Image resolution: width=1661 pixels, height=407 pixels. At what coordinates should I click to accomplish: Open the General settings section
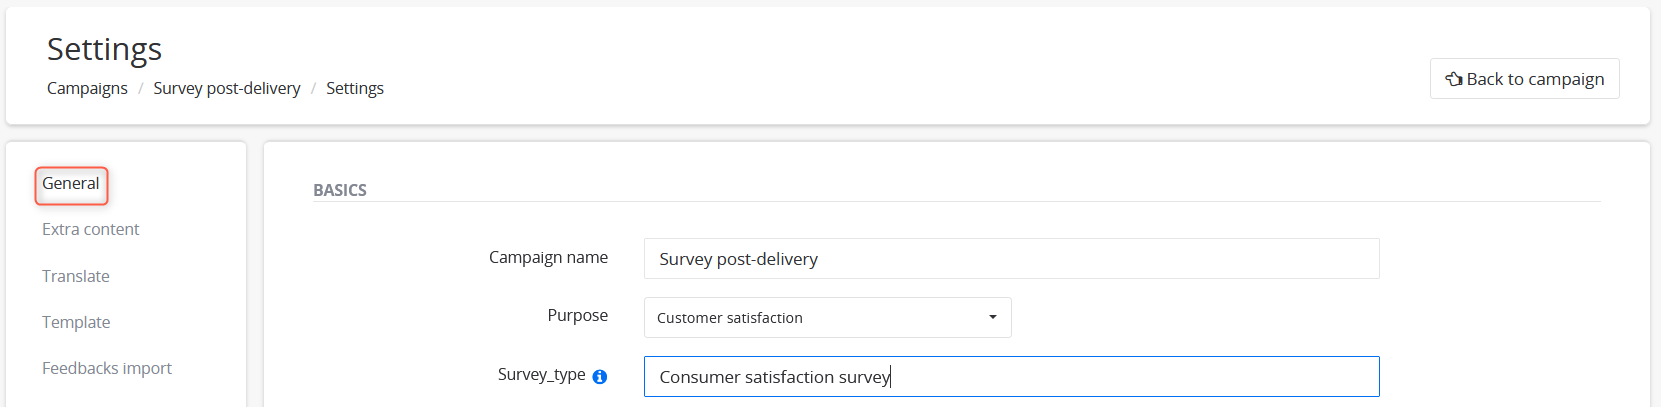[x=71, y=184]
